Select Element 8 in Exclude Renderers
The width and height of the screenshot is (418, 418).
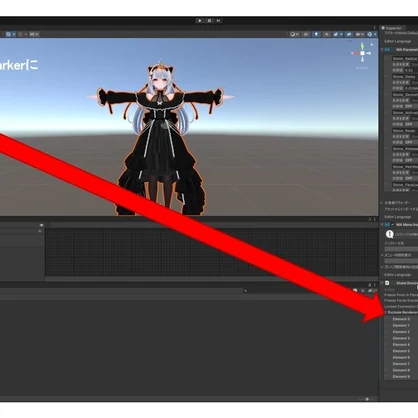point(401,370)
